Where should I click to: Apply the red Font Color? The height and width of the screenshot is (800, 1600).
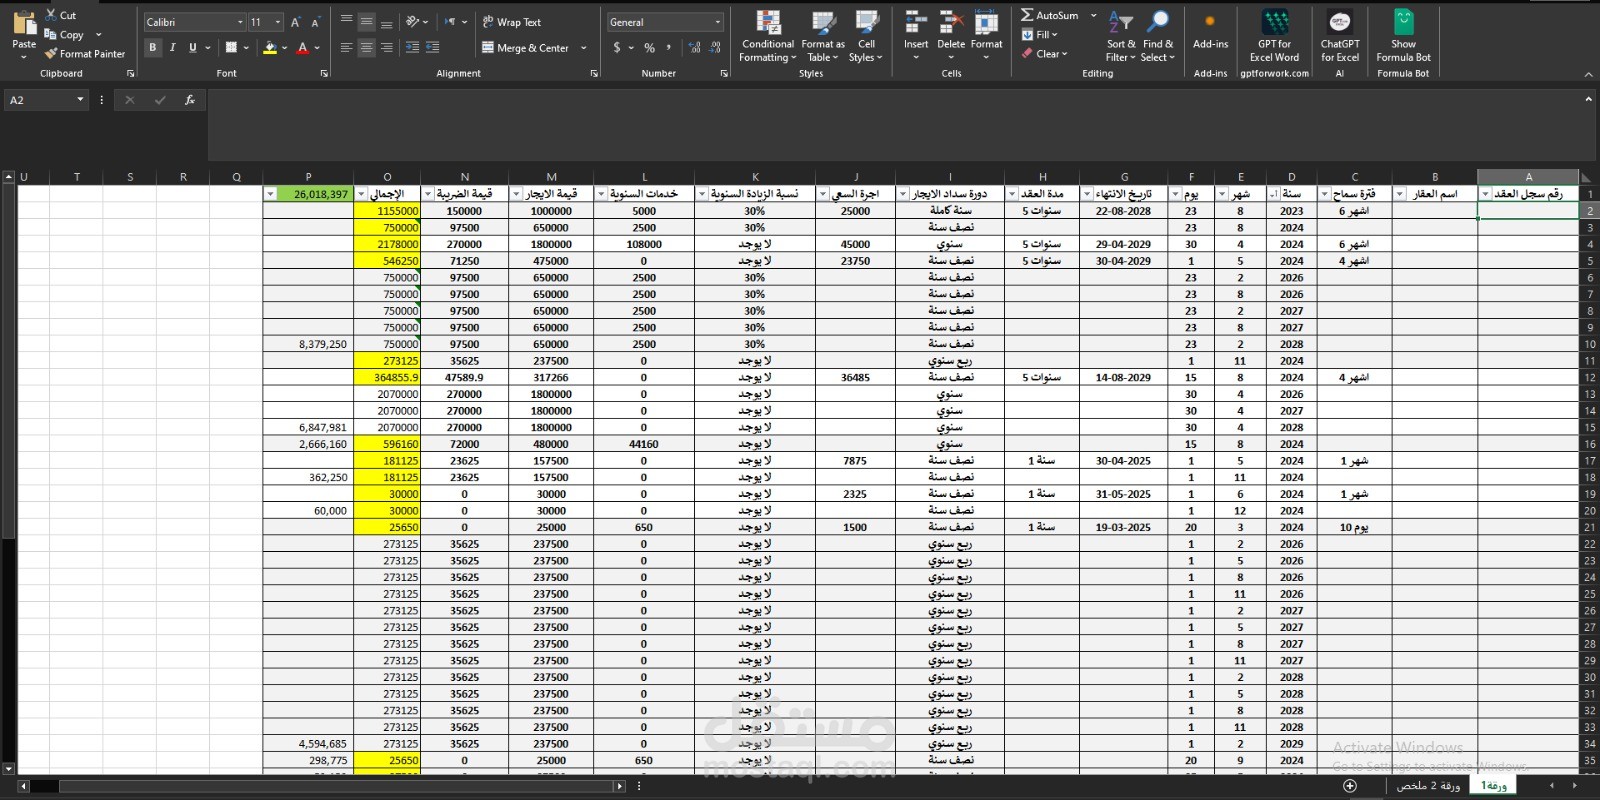pos(302,47)
